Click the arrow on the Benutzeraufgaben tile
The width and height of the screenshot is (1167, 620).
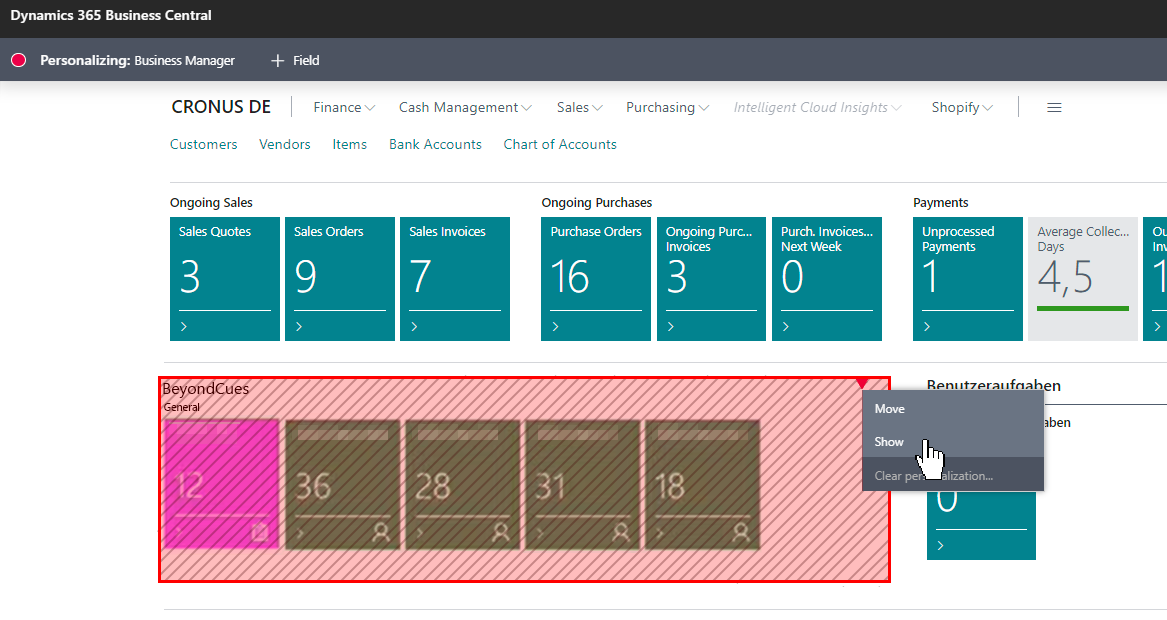[x=941, y=546]
